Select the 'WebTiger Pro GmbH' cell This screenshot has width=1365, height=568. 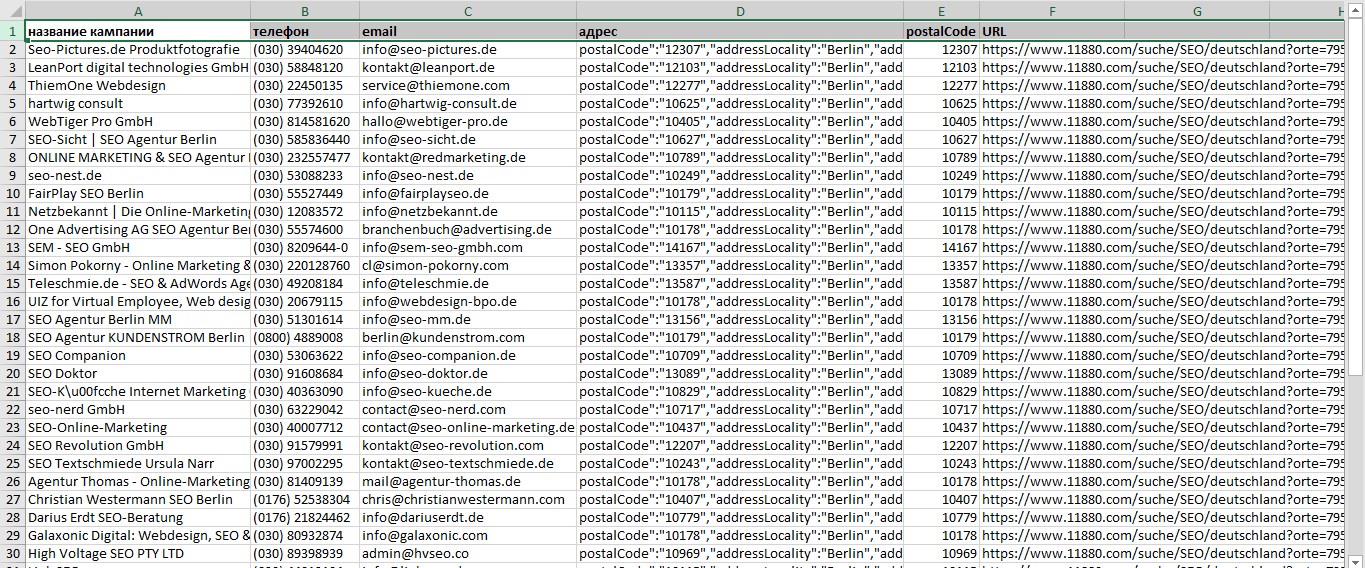(x=137, y=121)
